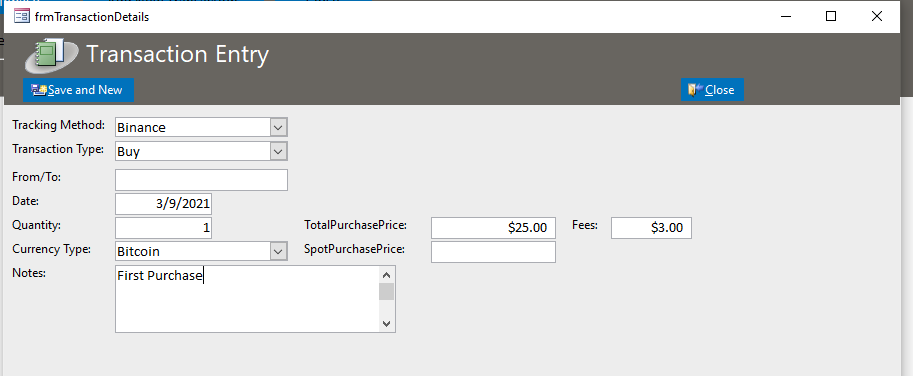
Task: Click the notebook logo beside Transaction Entry
Action: click(51, 56)
